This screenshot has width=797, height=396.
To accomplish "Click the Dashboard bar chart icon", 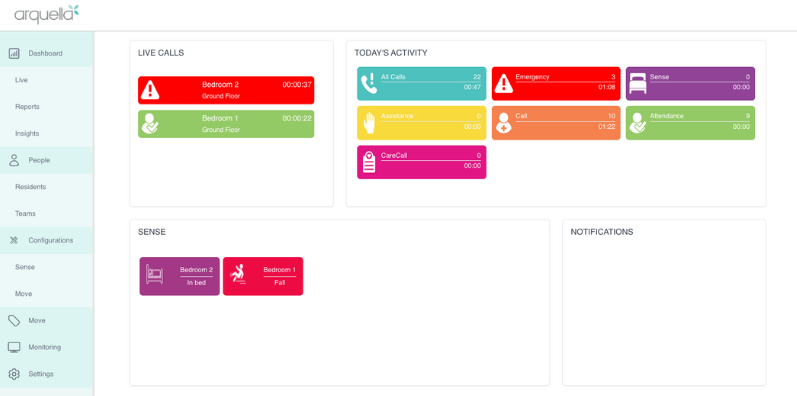I will click(14, 53).
